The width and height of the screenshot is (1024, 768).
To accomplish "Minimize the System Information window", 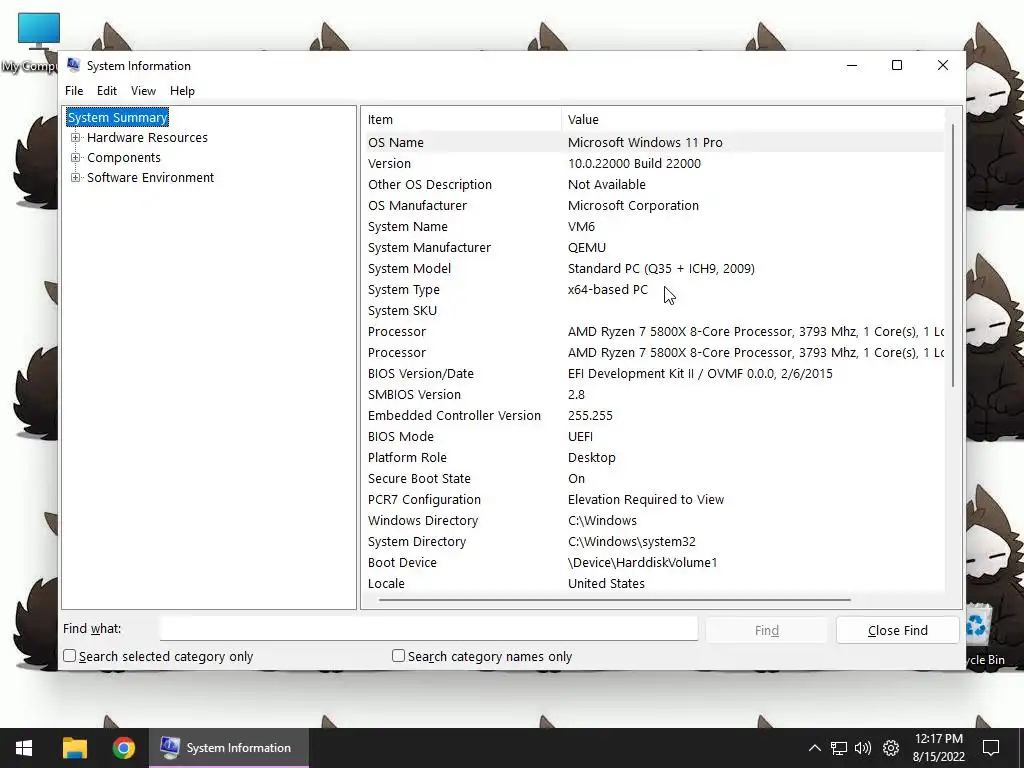I will click(852, 65).
